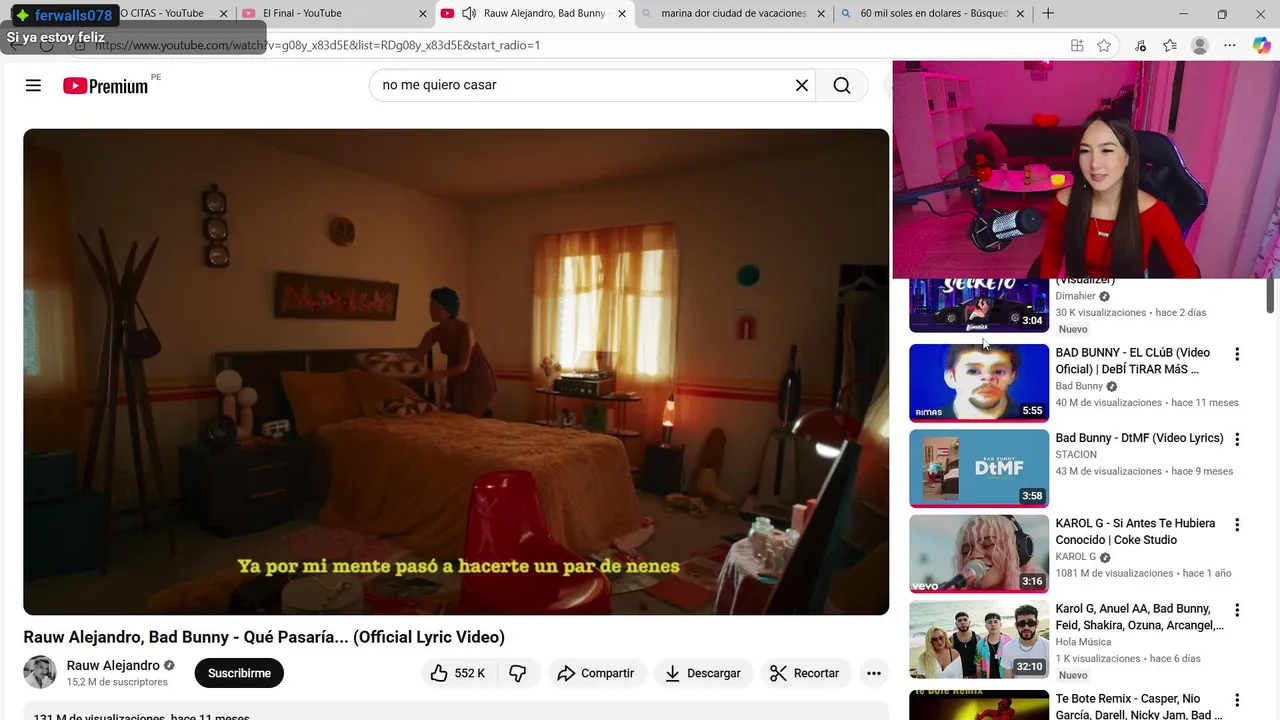
Task: Share the video via Compartir
Action: point(596,673)
